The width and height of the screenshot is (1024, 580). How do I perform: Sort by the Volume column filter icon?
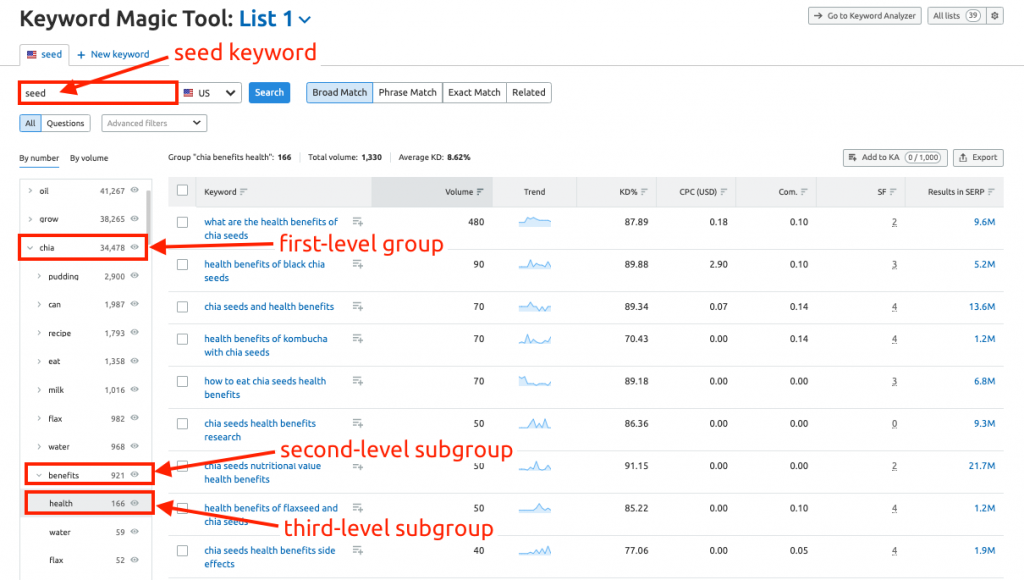(480, 192)
